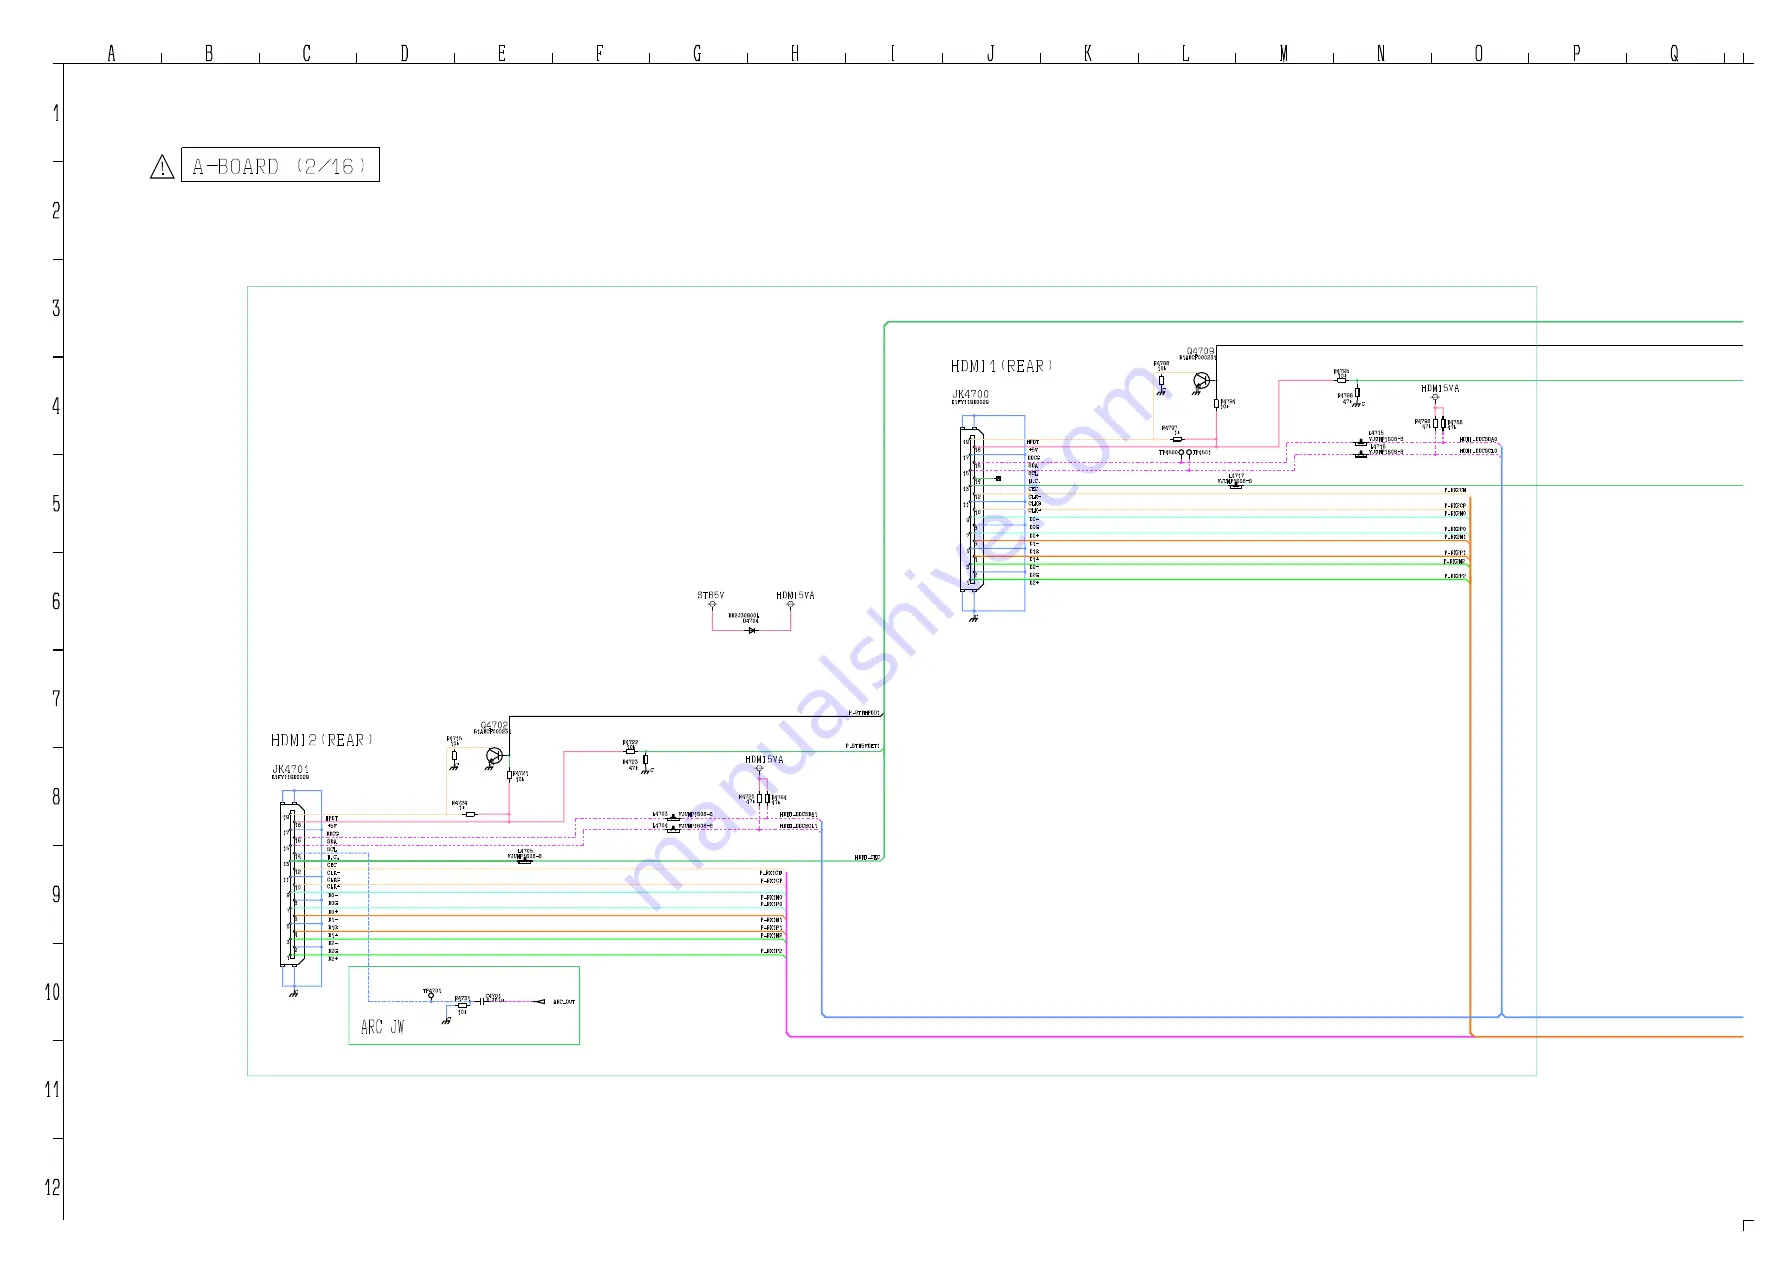
Task: Click the warning triangle beside A-BOARD
Action: pyautogui.click(x=162, y=167)
